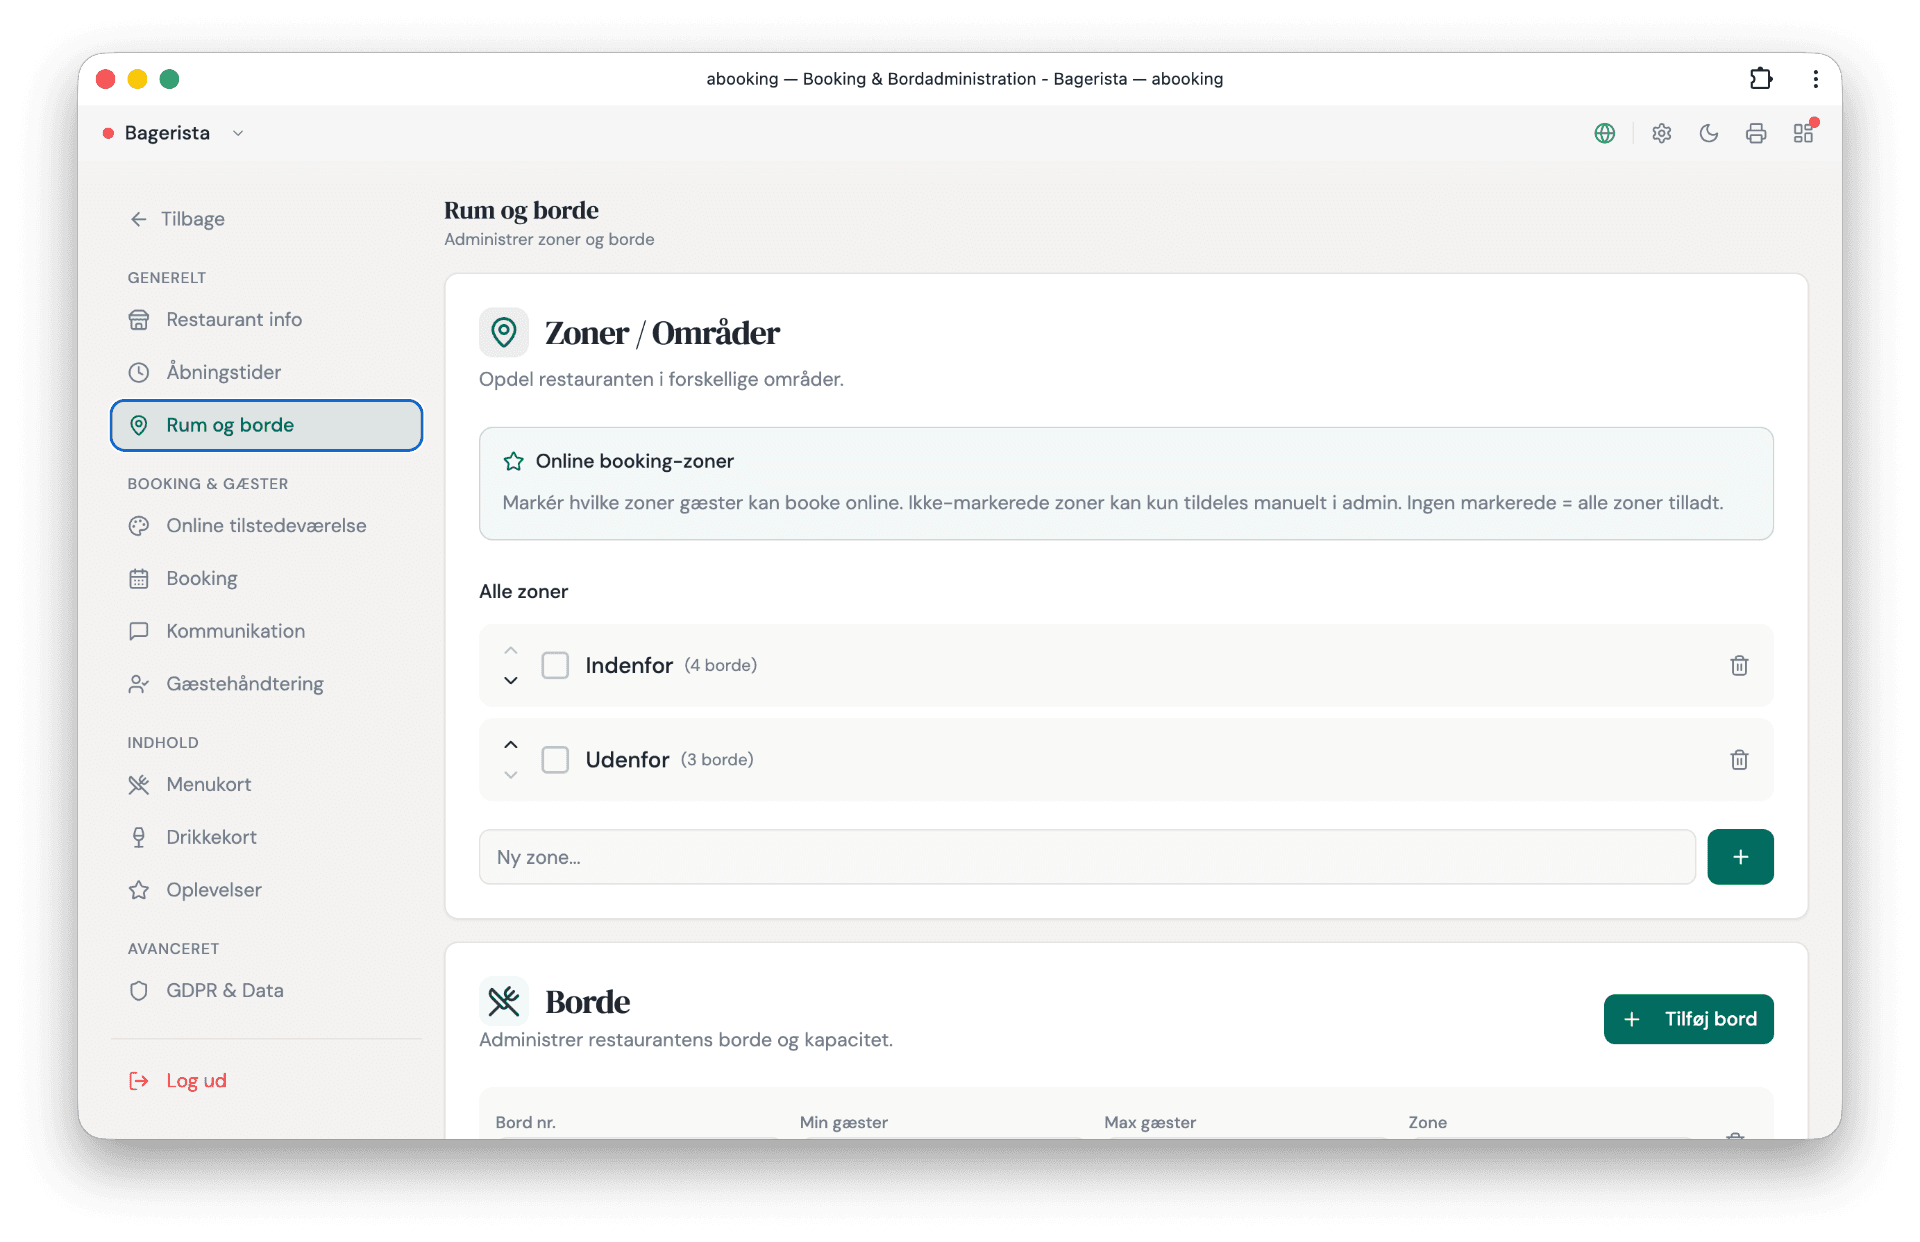Toggle dark mode with the moon icon
The width and height of the screenshot is (1920, 1242).
pyautogui.click(x=1709, y=133)
